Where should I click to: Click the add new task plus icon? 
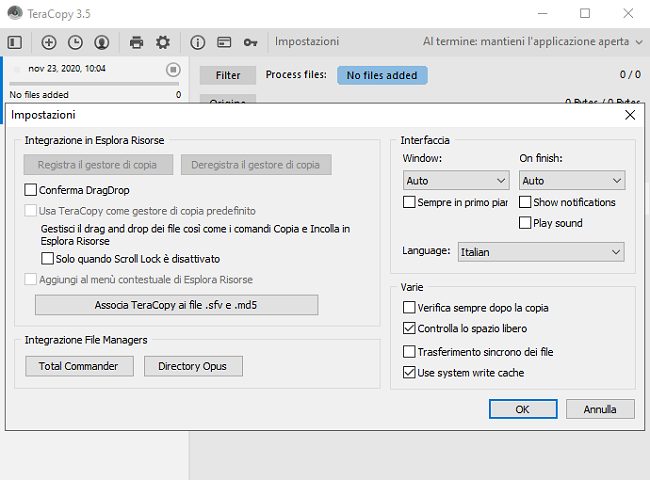point(49,42)
